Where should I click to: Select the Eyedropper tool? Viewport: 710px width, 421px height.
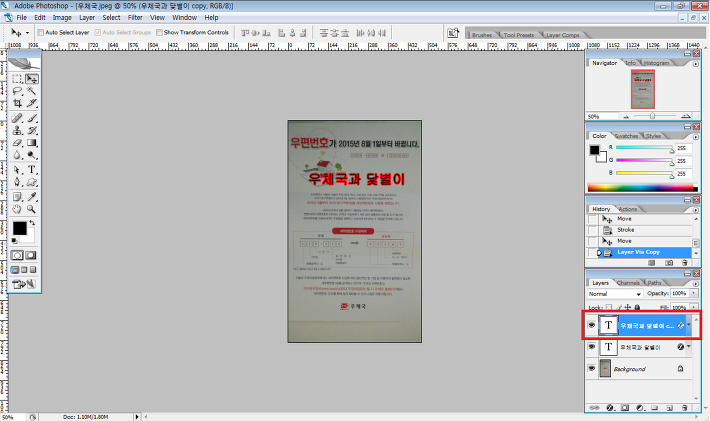32,197
